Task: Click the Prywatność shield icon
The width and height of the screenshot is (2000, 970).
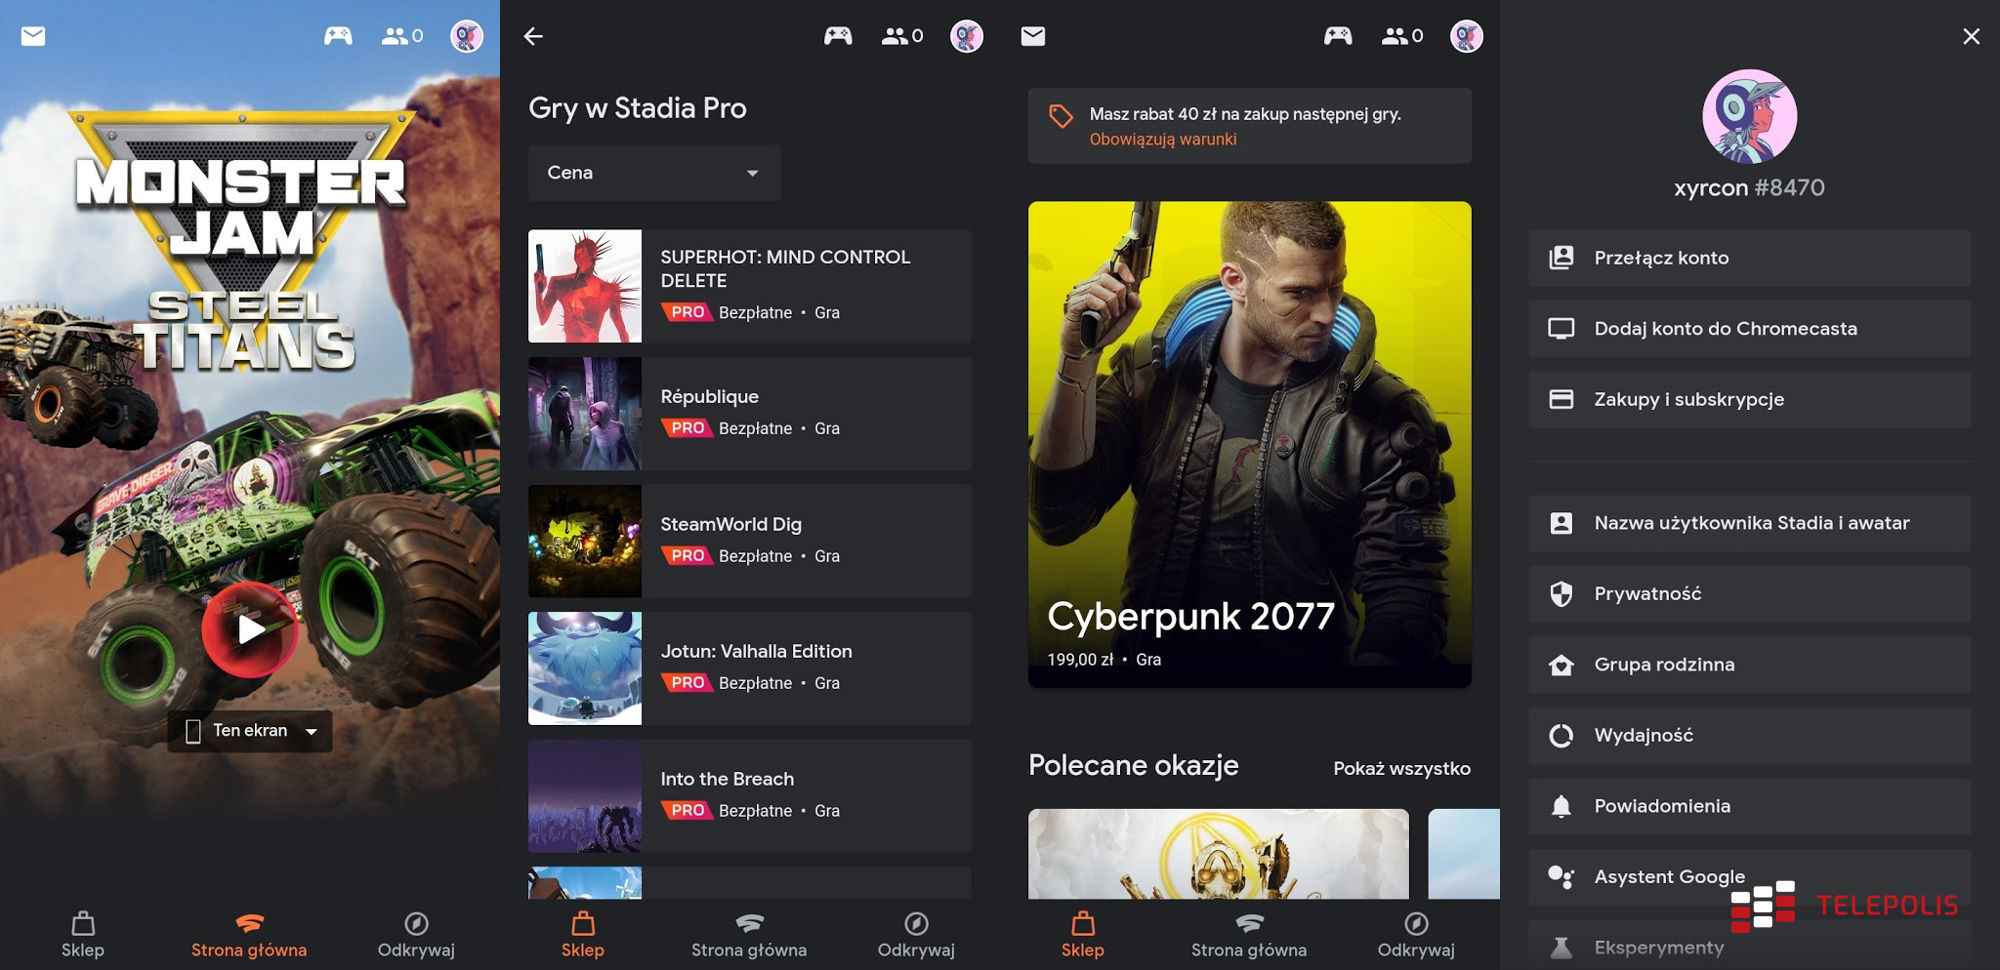Action: 1561,594
